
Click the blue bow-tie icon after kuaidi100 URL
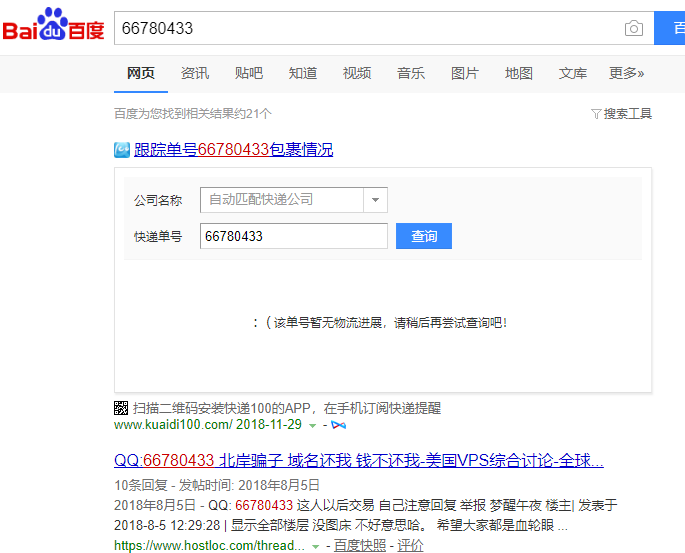339,425
